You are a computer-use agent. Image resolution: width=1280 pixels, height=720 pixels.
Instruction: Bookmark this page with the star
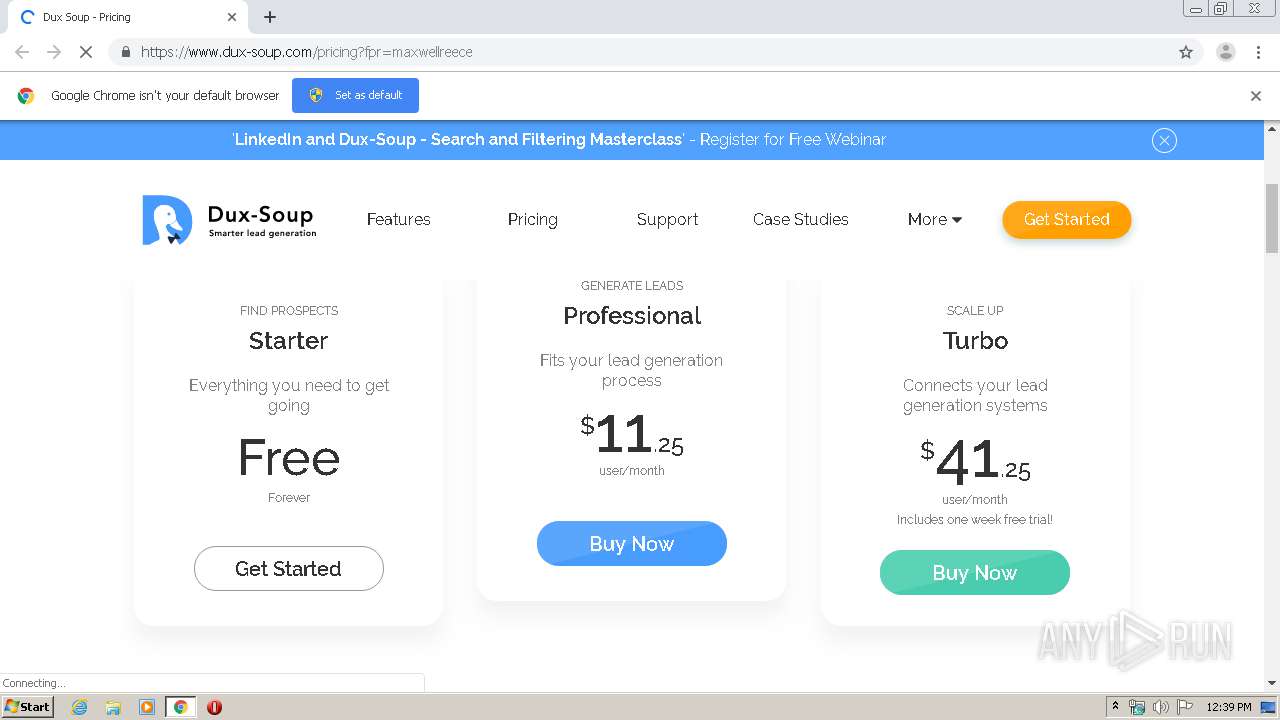[x=1186, y=52]
